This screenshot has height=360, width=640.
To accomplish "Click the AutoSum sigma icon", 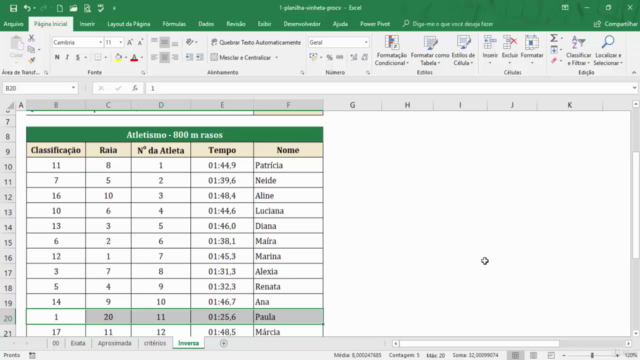I will coord(554,38).
